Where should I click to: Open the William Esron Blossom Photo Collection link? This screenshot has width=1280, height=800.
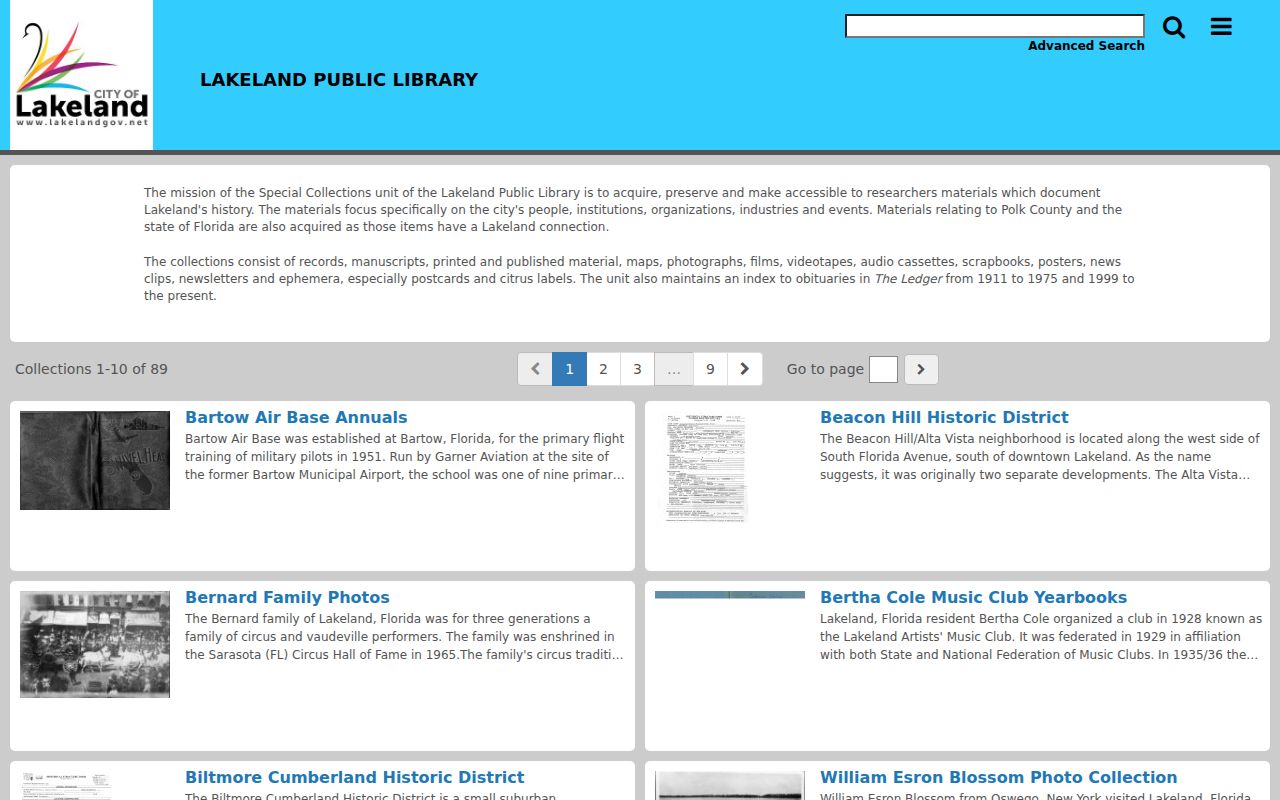[x=998, y=777]
